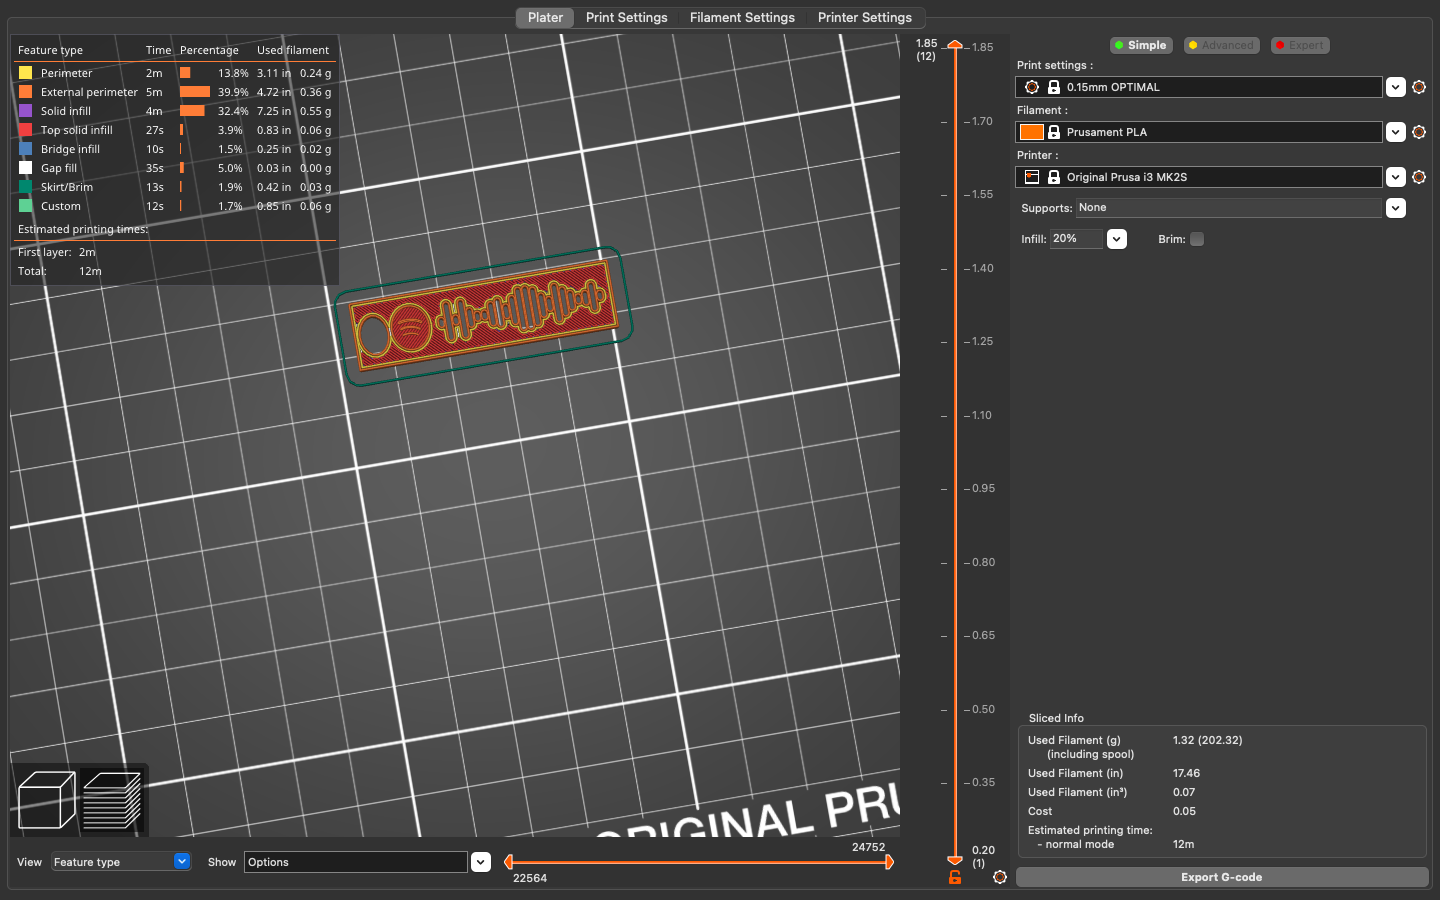
Task: Switch to Simple mode
Action: coord(1141,45)
